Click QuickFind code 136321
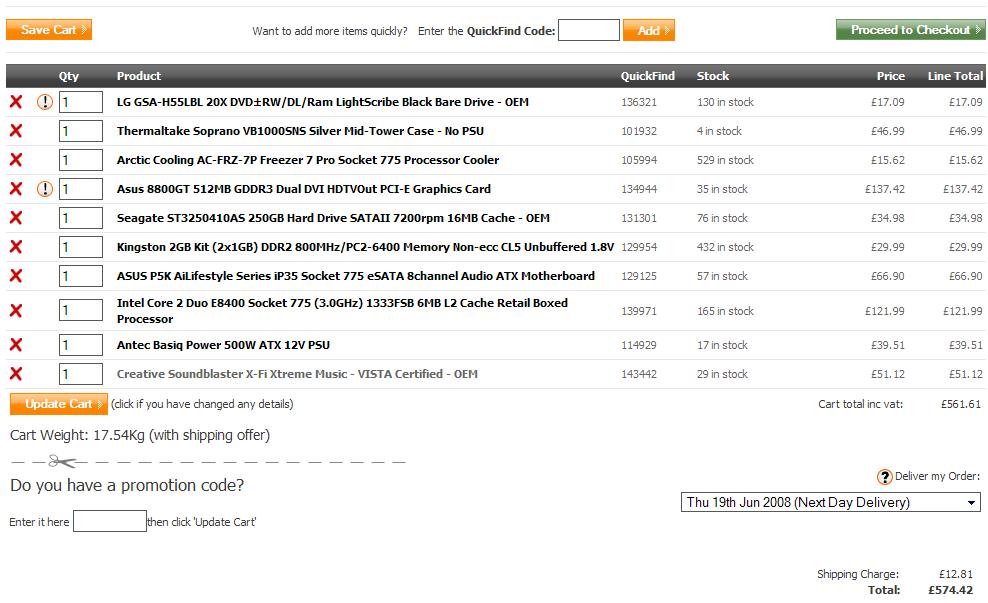This screenshot has height=603, width=988. (639, 102)
